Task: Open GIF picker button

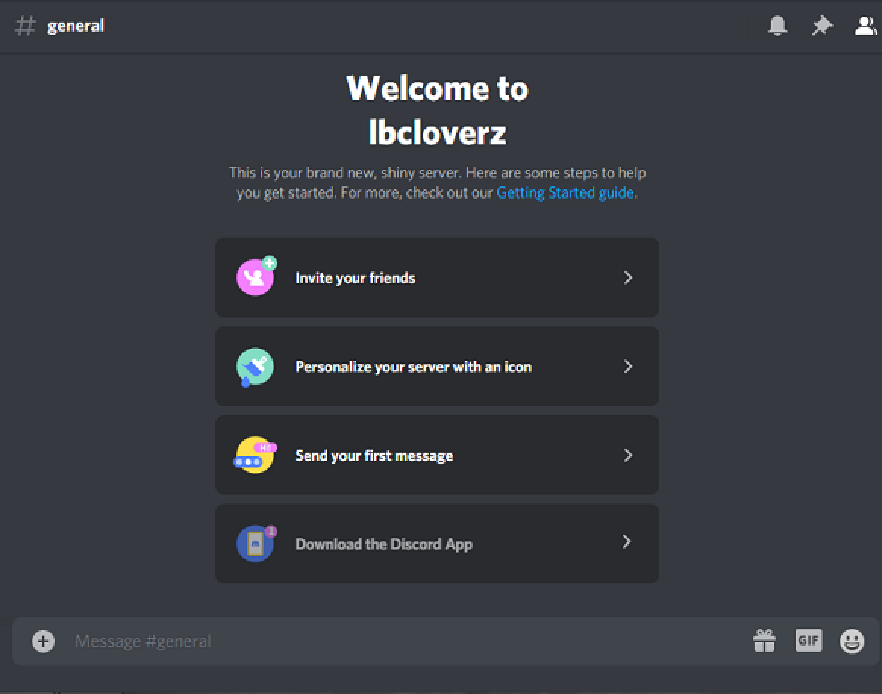Action: click(x=809, y=641)
